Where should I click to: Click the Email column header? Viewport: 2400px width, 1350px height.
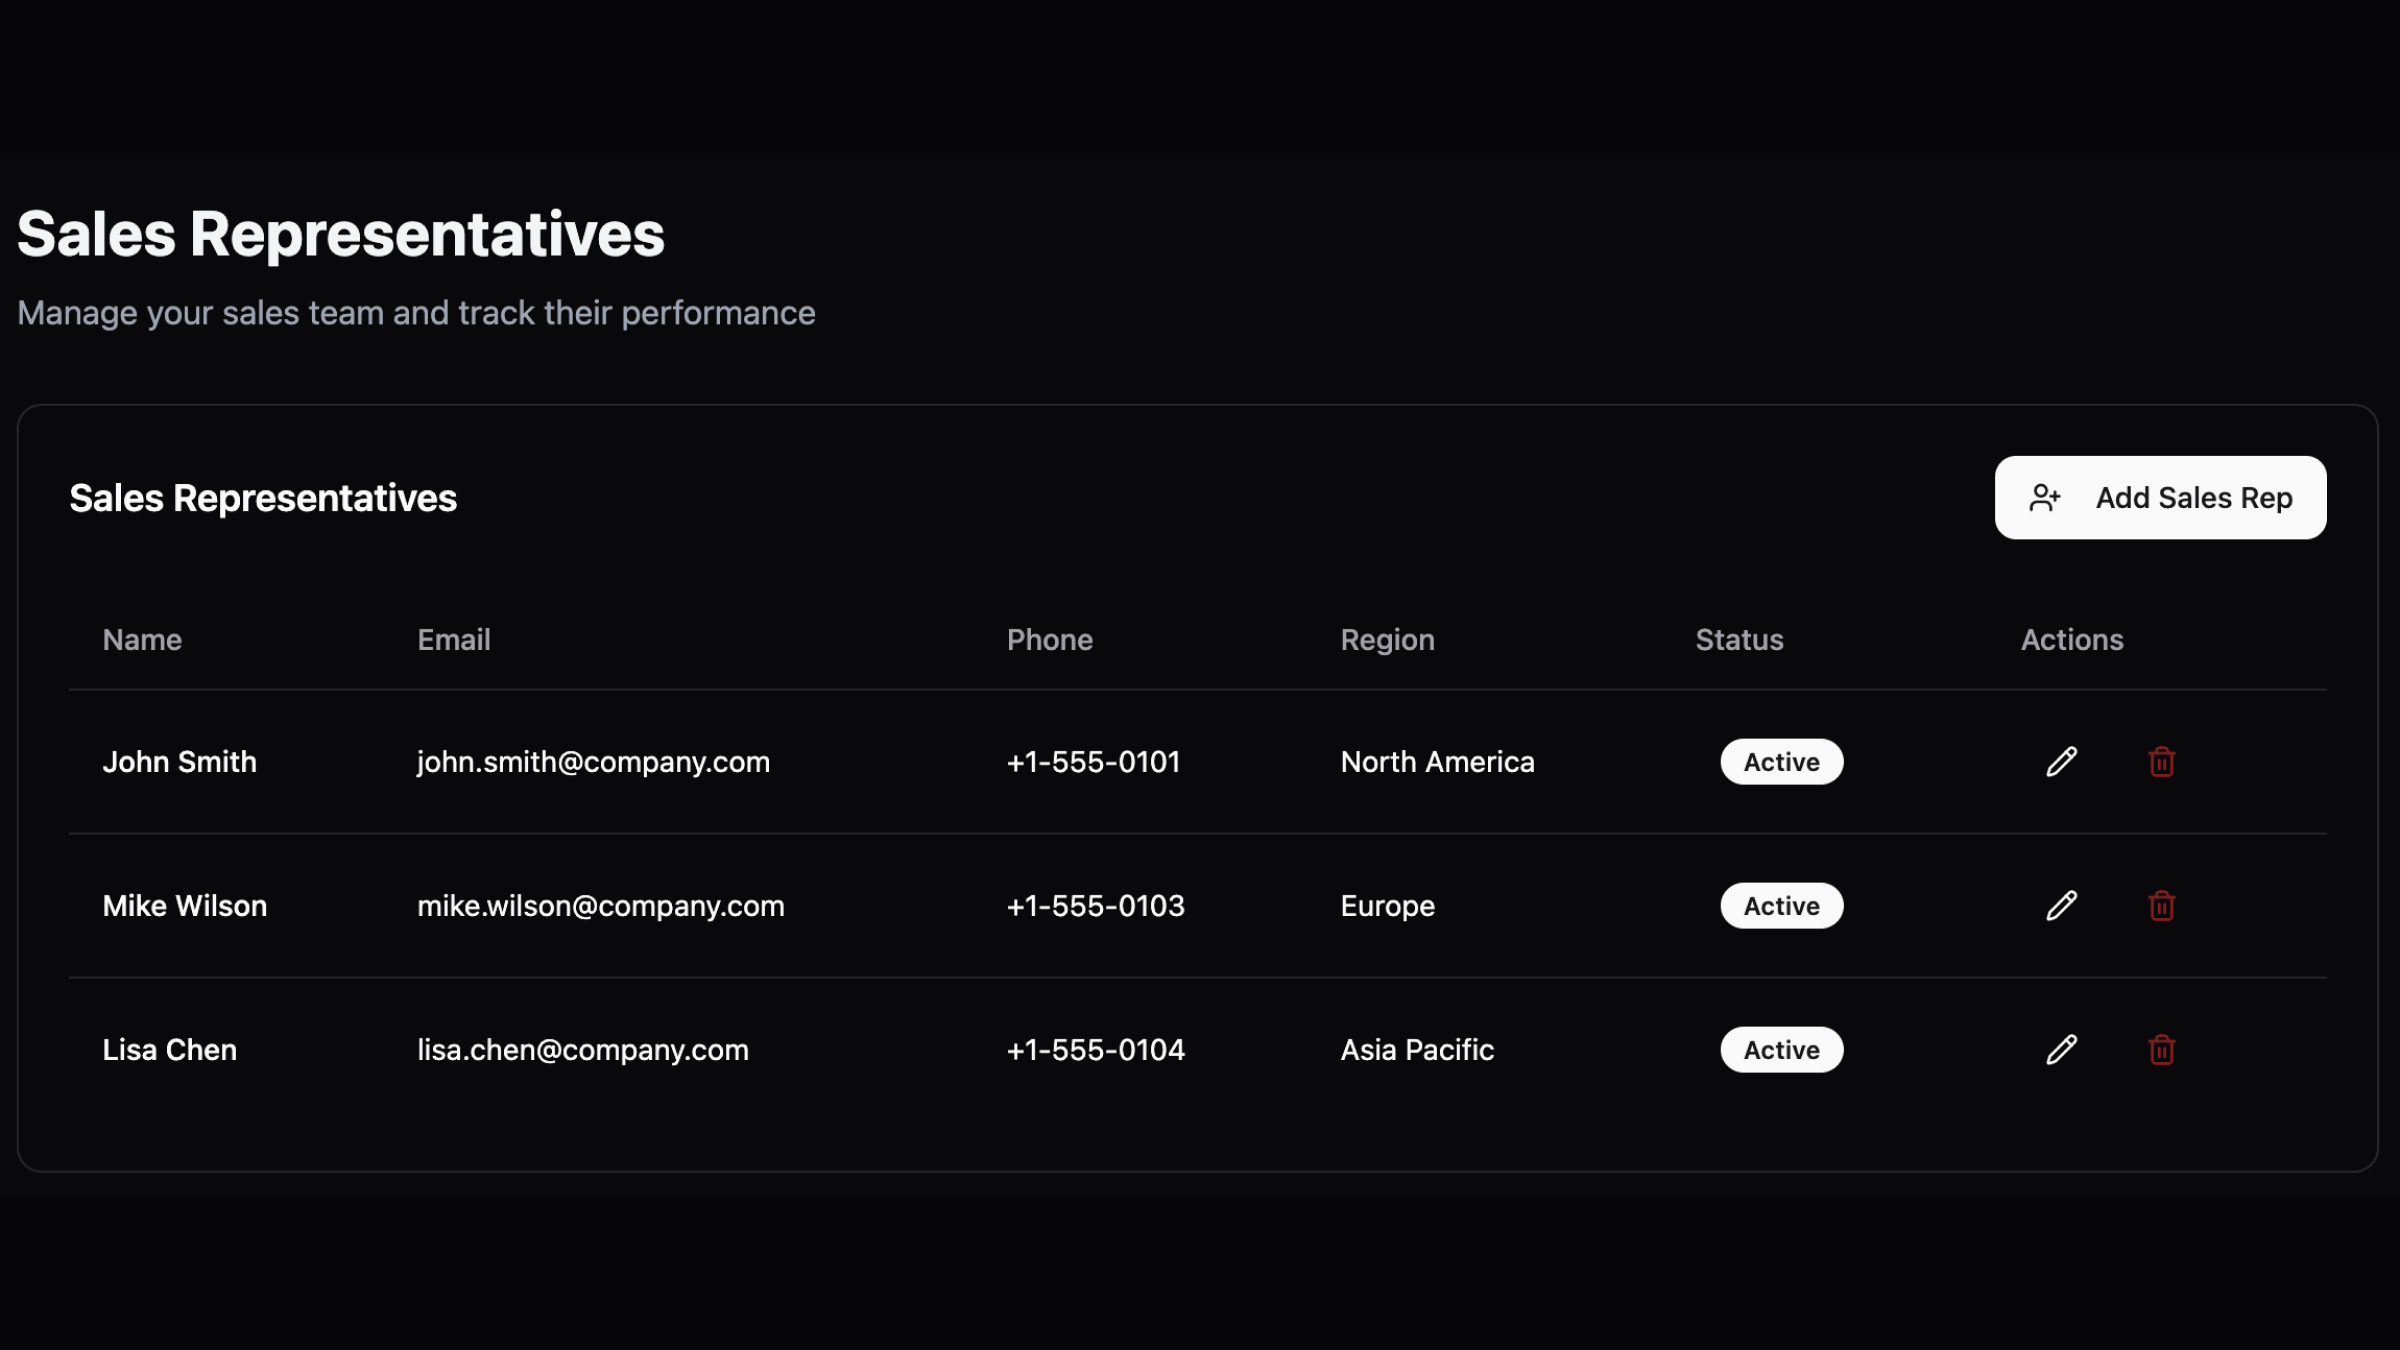click(x=453, y=640)
